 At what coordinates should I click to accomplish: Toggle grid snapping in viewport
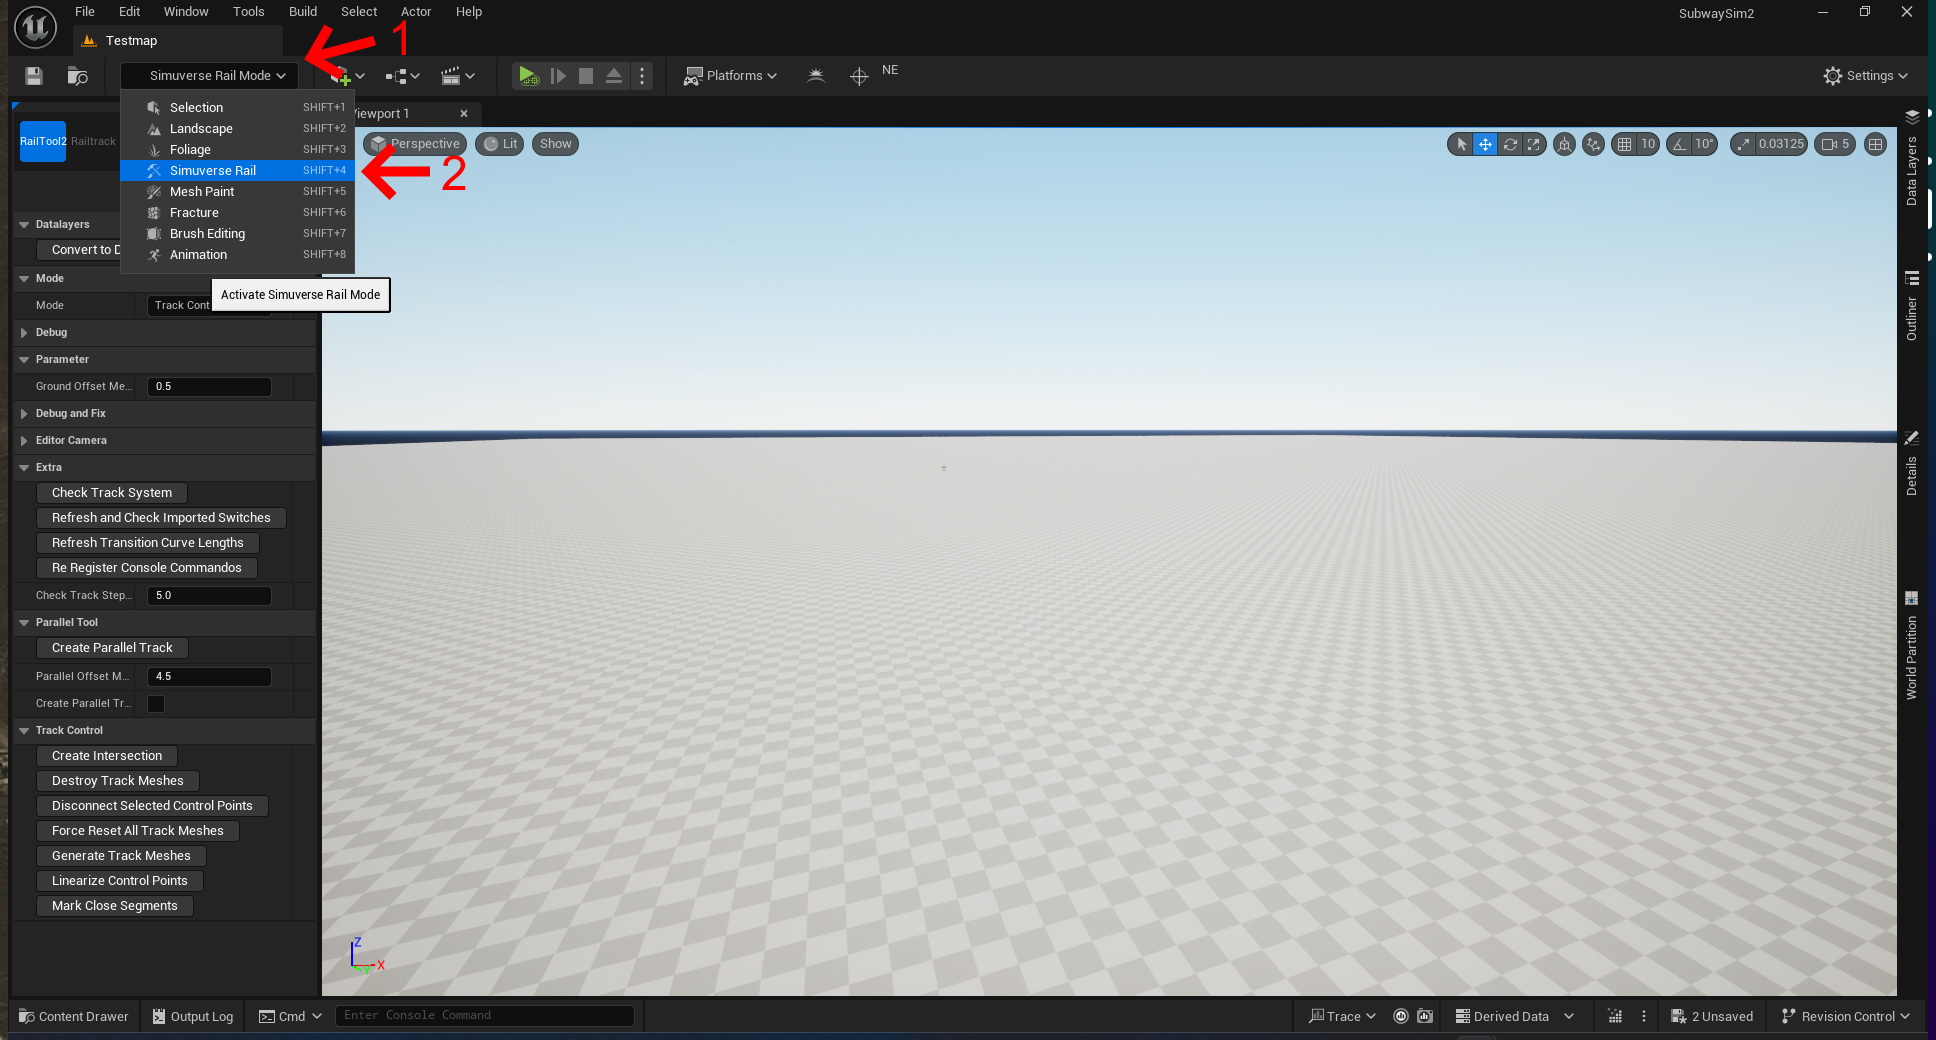coord(1624,144)
